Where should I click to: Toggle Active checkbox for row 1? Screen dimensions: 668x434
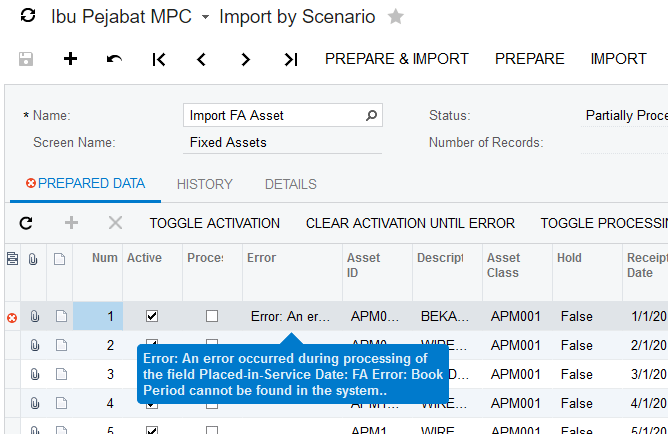pos(152,316)
